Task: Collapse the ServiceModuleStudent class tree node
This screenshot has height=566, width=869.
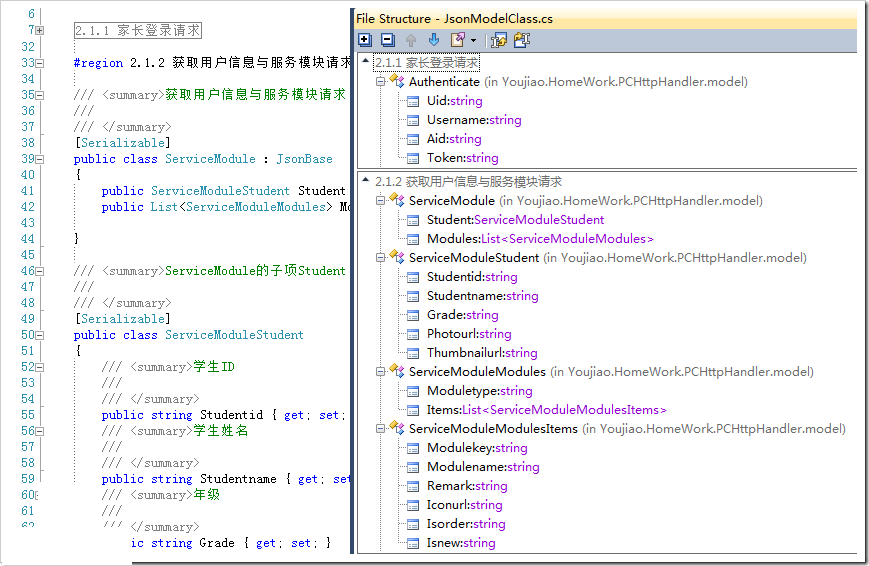Action: pyautogui.click(x=380, y=257)
